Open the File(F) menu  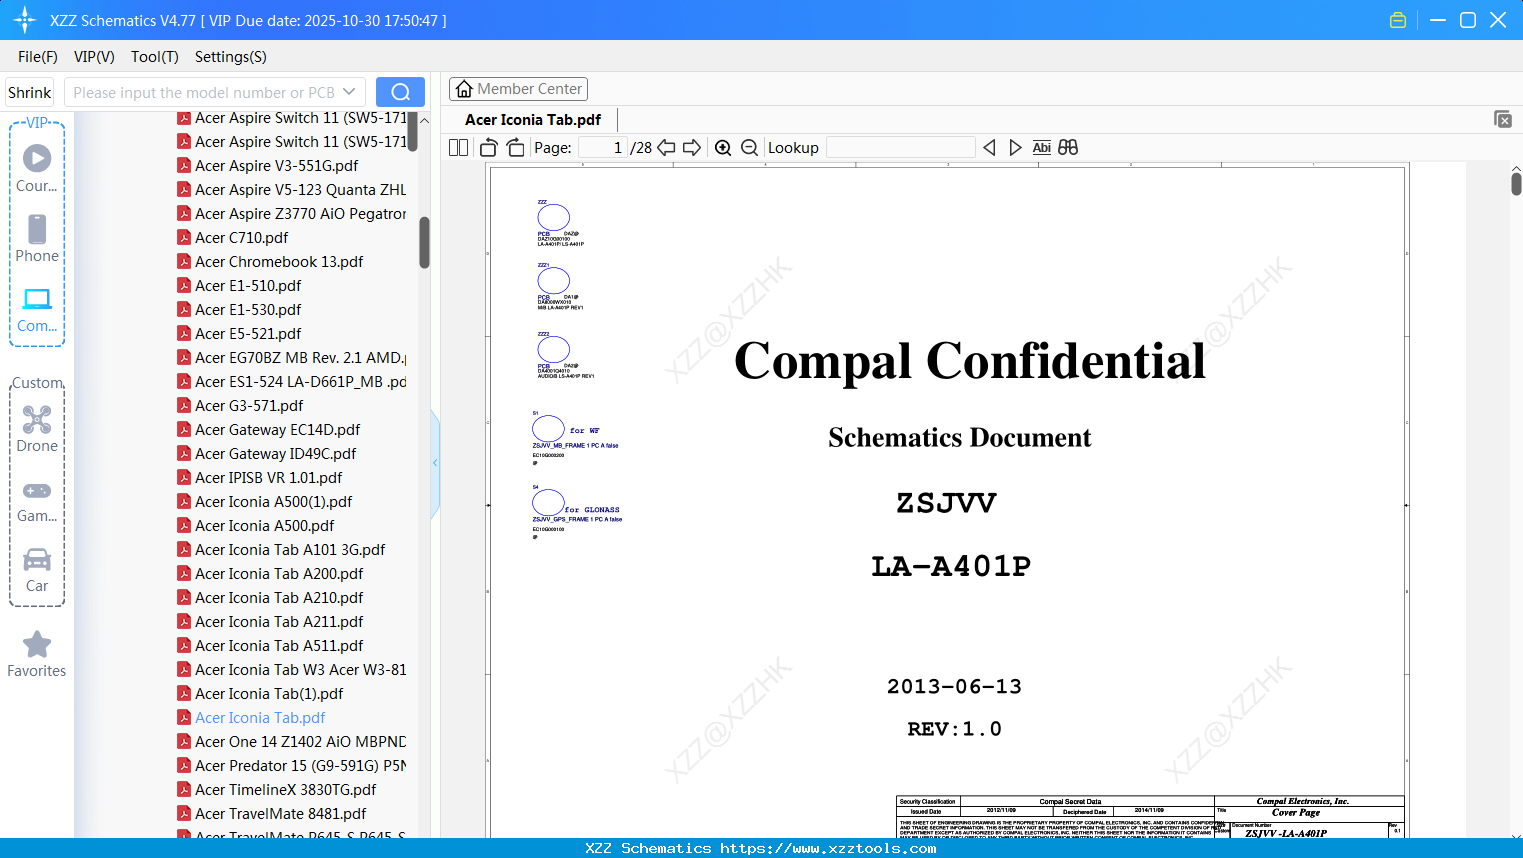(38, 57)
